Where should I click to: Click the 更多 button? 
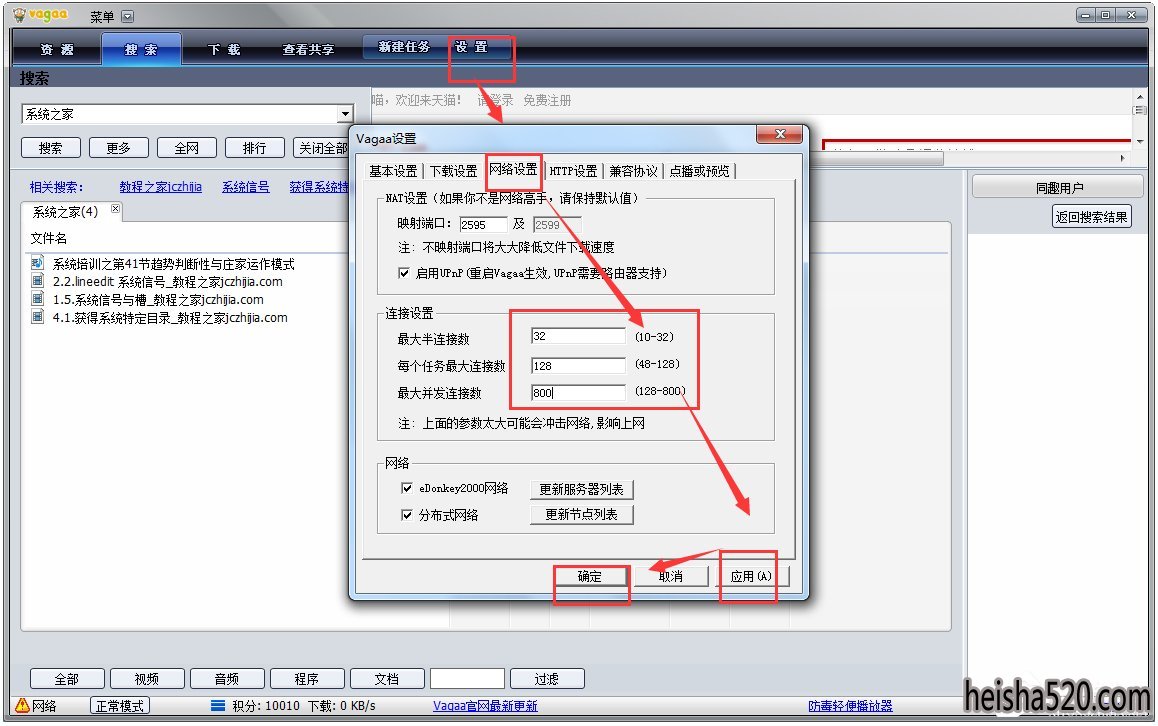coord(118,148)
